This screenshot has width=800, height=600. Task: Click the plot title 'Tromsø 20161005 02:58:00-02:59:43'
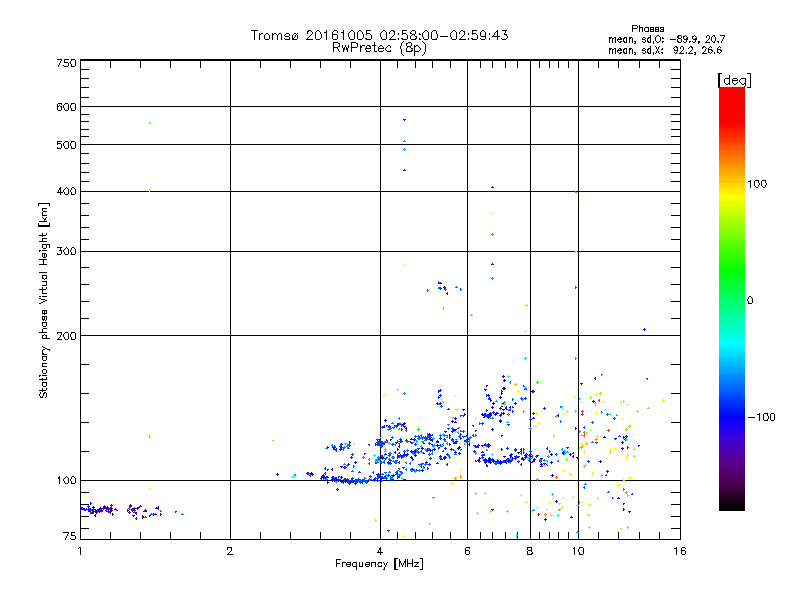(379, 35)
